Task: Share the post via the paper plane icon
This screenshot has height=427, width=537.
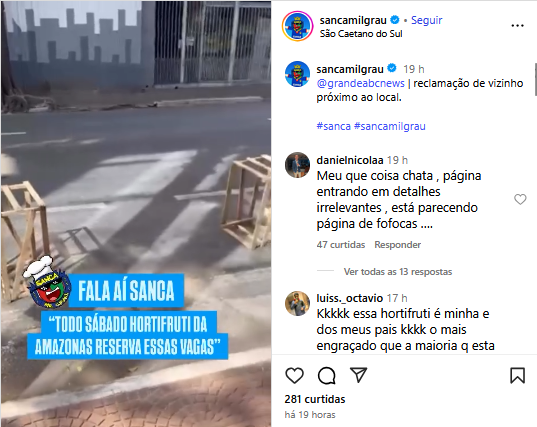Action: (358, 375)
